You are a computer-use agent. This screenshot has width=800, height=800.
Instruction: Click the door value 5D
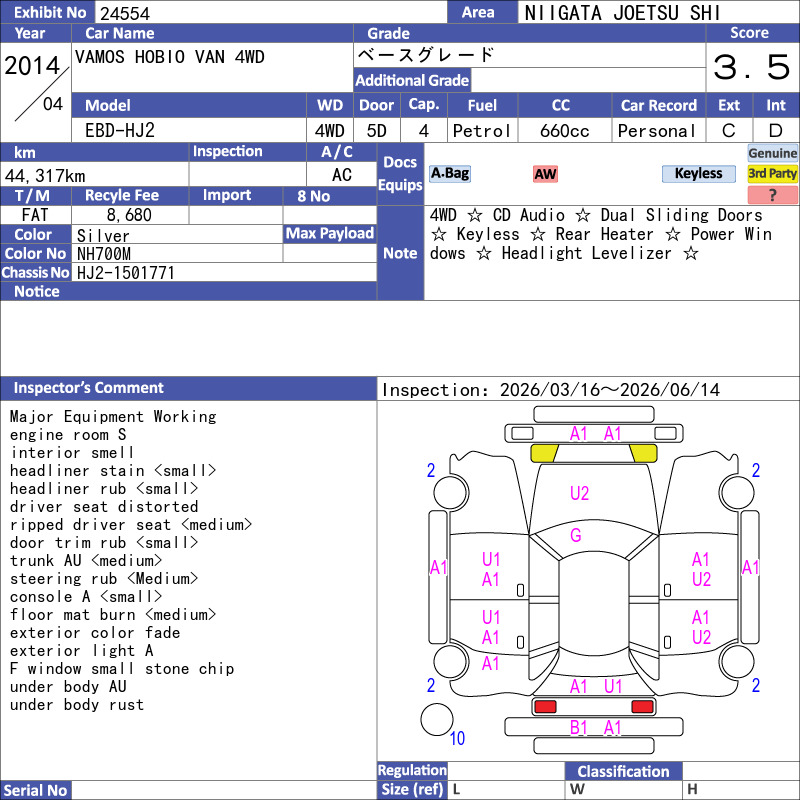[377, 131]
